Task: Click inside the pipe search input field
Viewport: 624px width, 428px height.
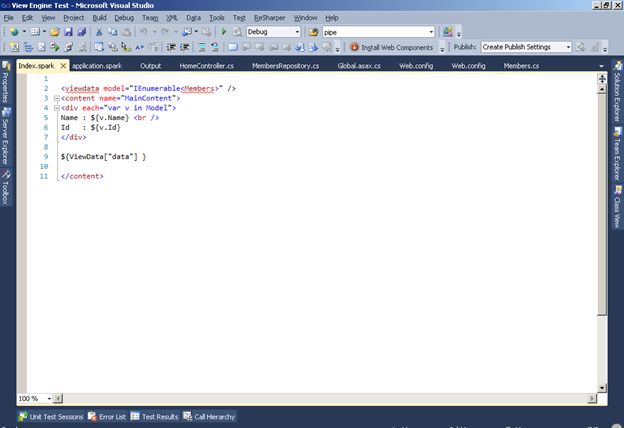Action: click(x=375, y=32)
